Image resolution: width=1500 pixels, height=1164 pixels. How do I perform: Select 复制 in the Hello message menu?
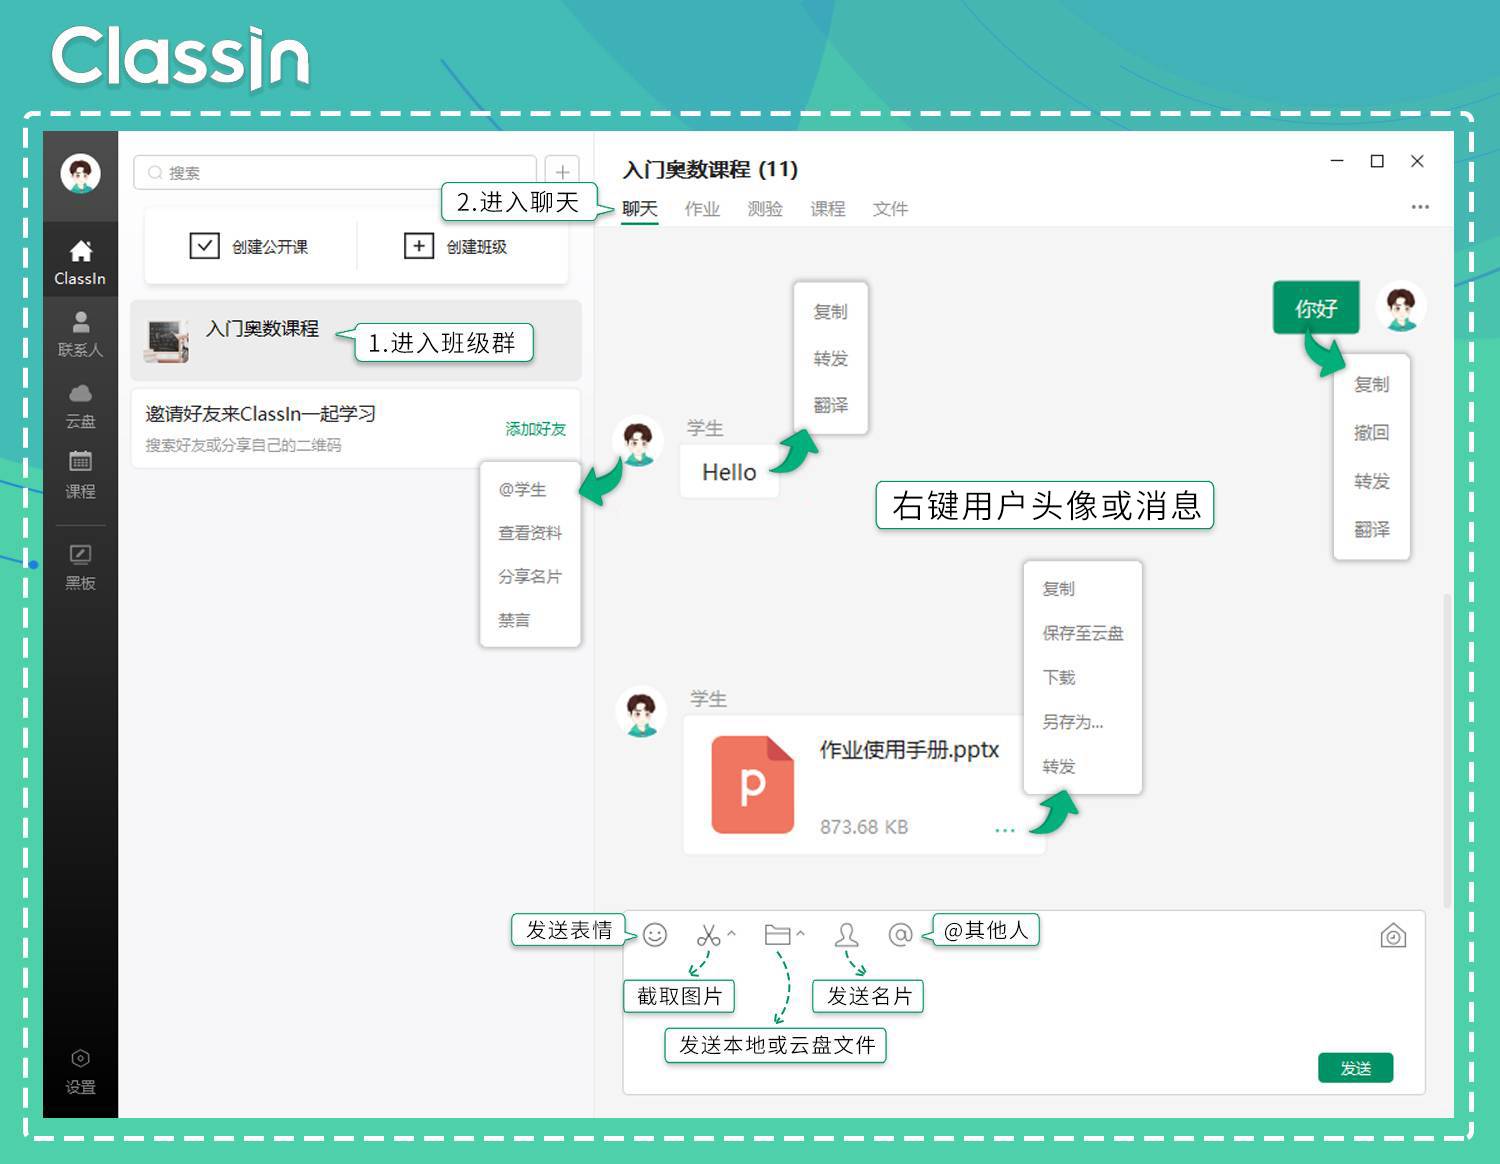(831, 311)
